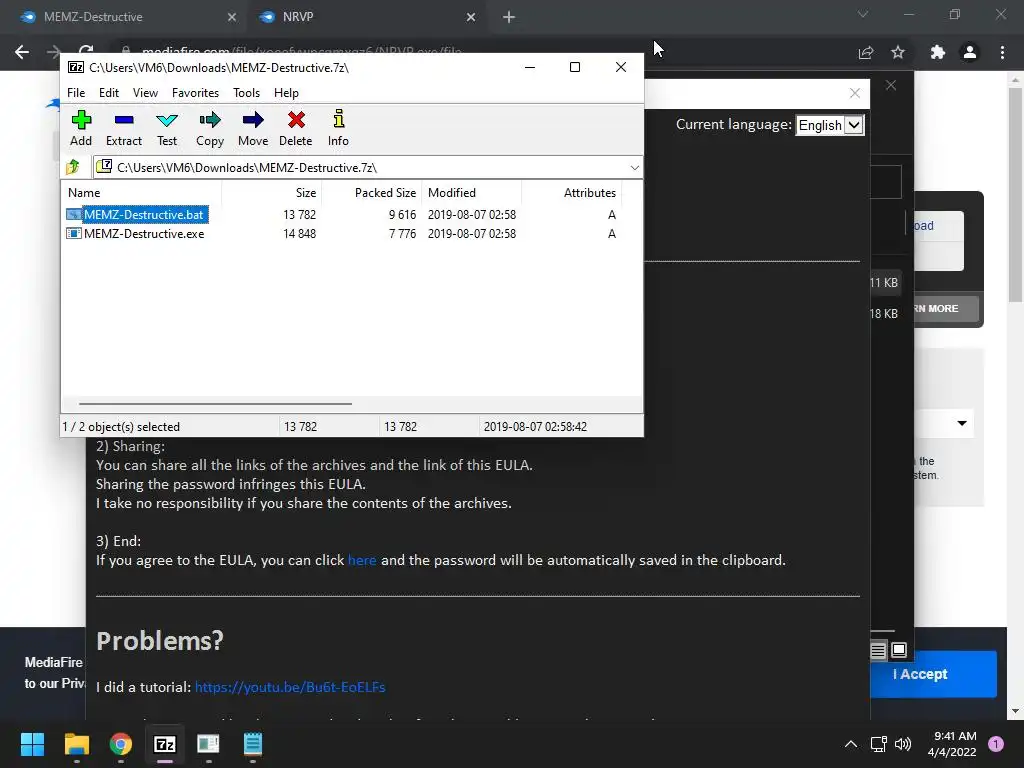This screenshot has width=1024, height=768.
Task: Open the Chrome tab search chevron
Action: click(x=863, y=14)
